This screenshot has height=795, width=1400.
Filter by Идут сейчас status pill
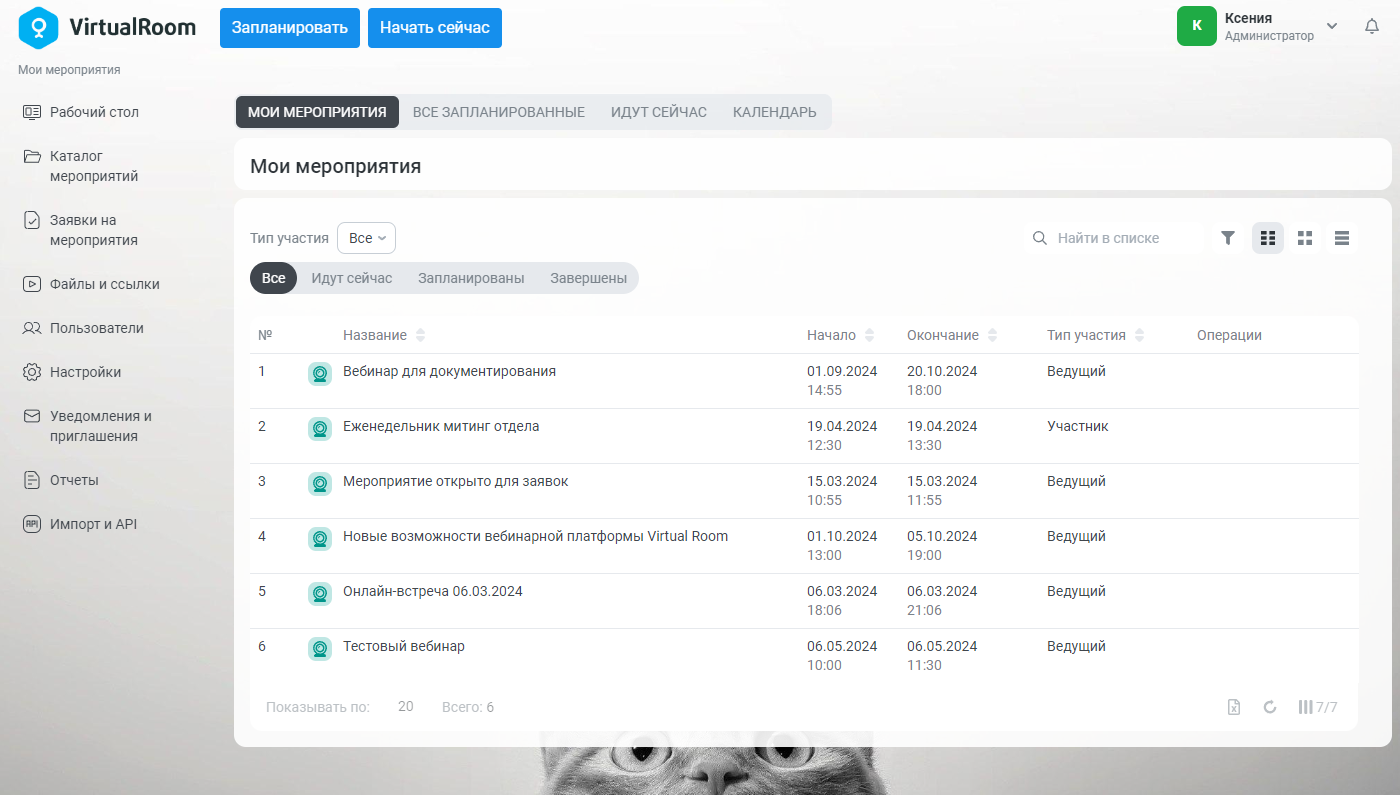[352, 278]
